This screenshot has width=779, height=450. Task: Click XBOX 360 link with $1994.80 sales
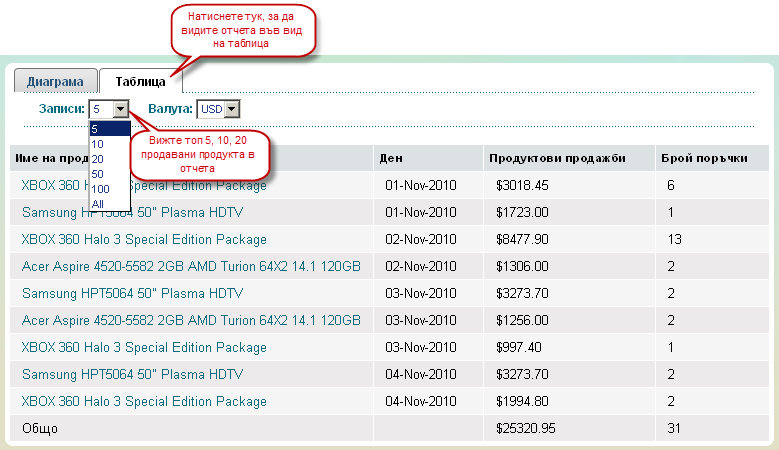pos(144,402)
